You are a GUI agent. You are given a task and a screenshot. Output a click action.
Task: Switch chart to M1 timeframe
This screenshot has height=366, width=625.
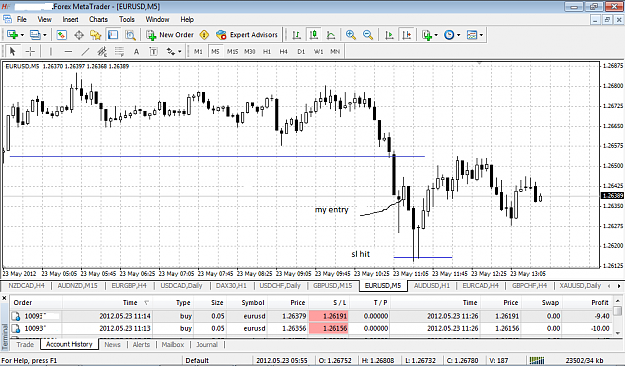pyautogui.click(x=198, y=51)
